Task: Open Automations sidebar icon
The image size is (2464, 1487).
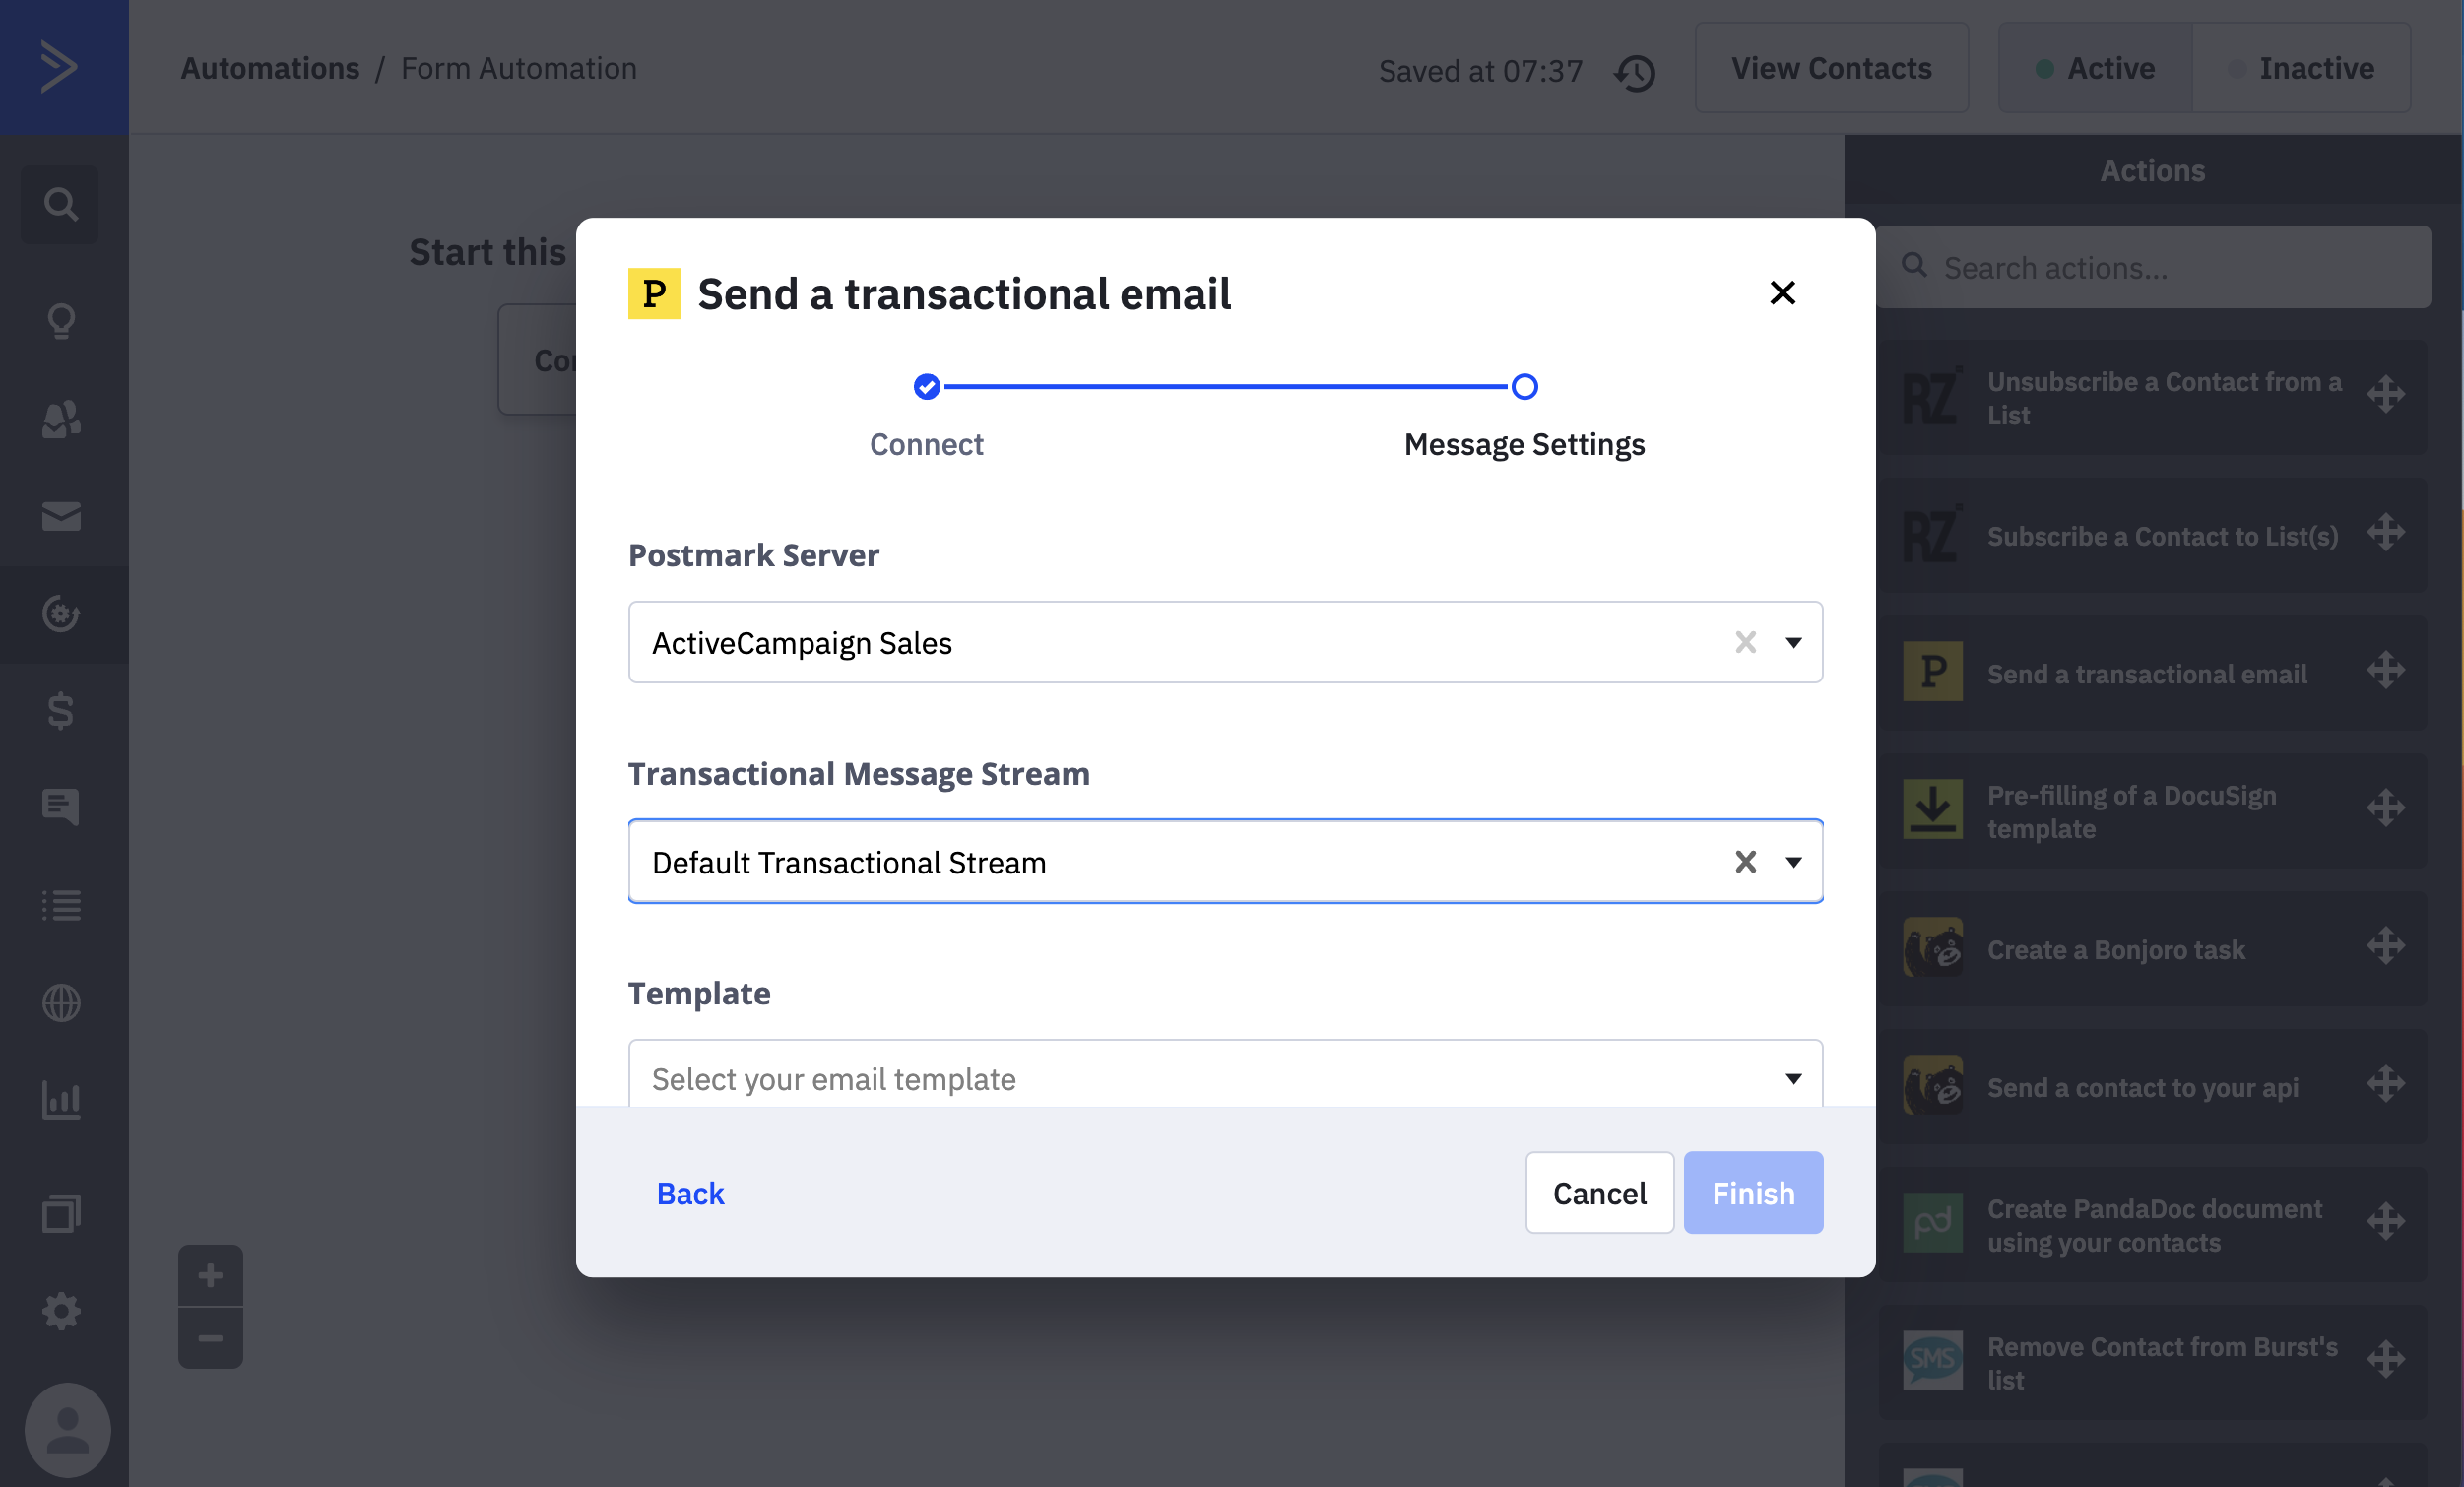Action: tap(61, 613)
